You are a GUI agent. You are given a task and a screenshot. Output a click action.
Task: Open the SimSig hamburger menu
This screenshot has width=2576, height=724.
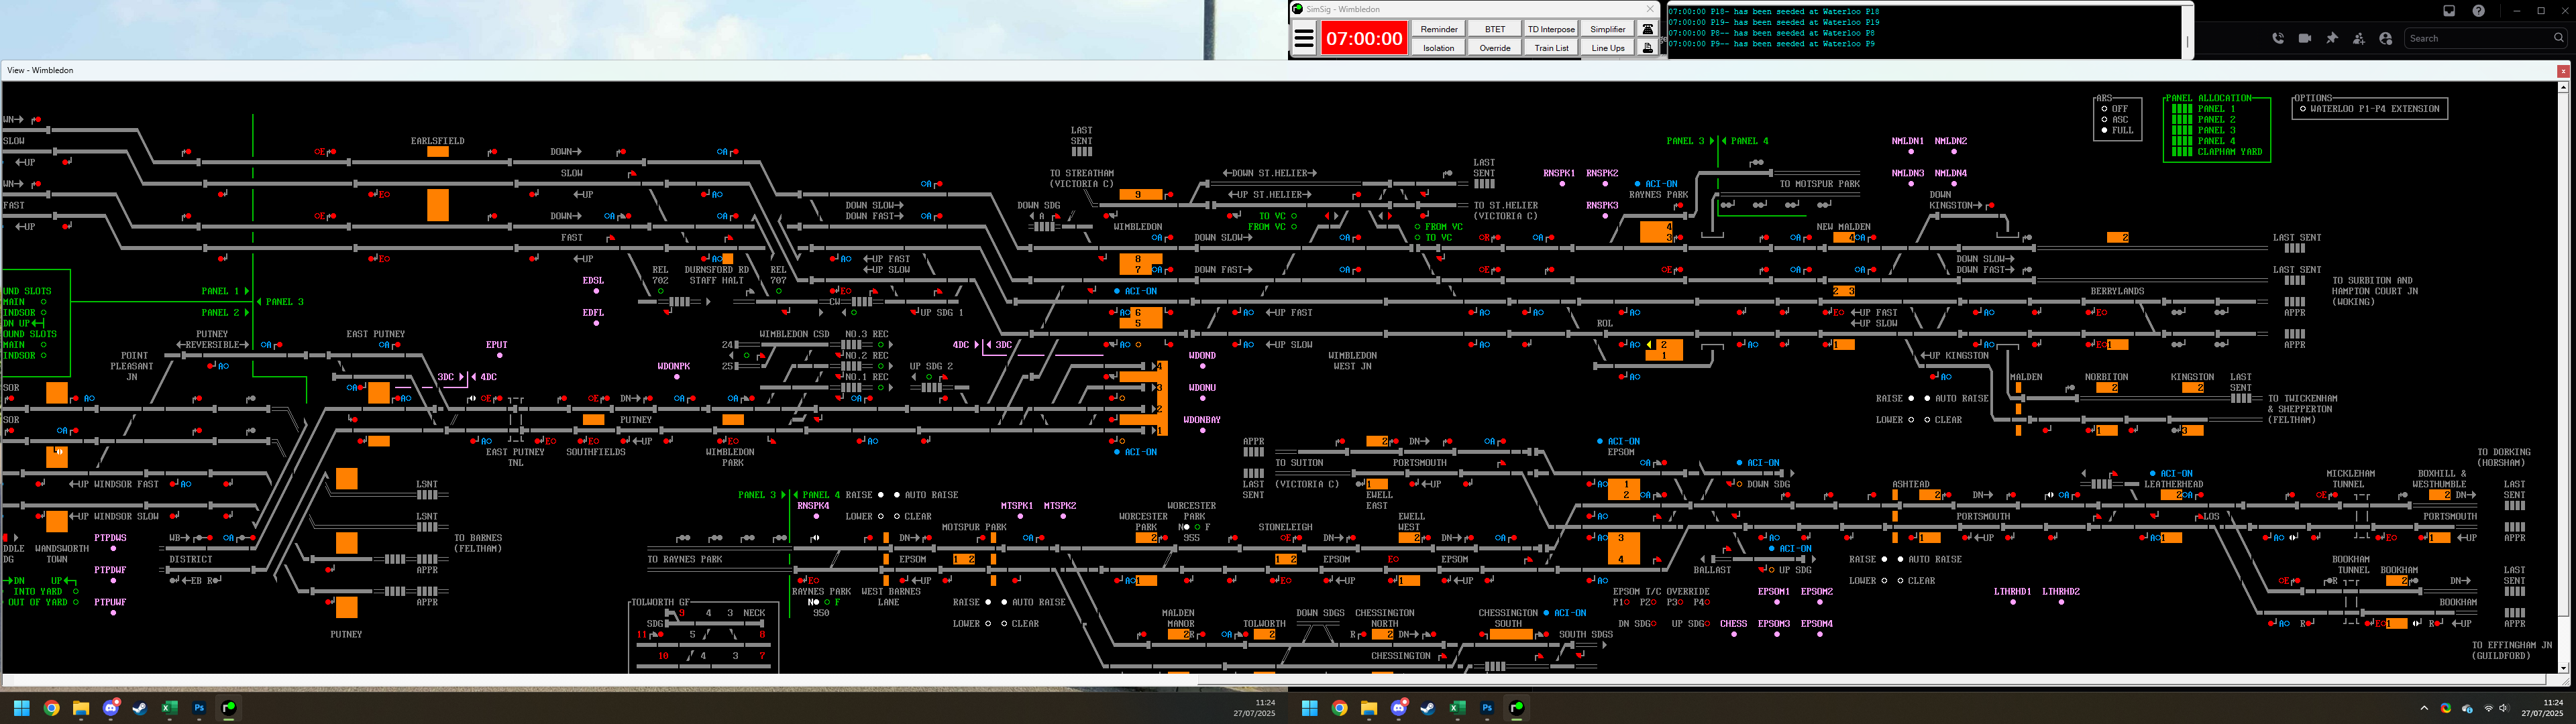(1304, 39)
